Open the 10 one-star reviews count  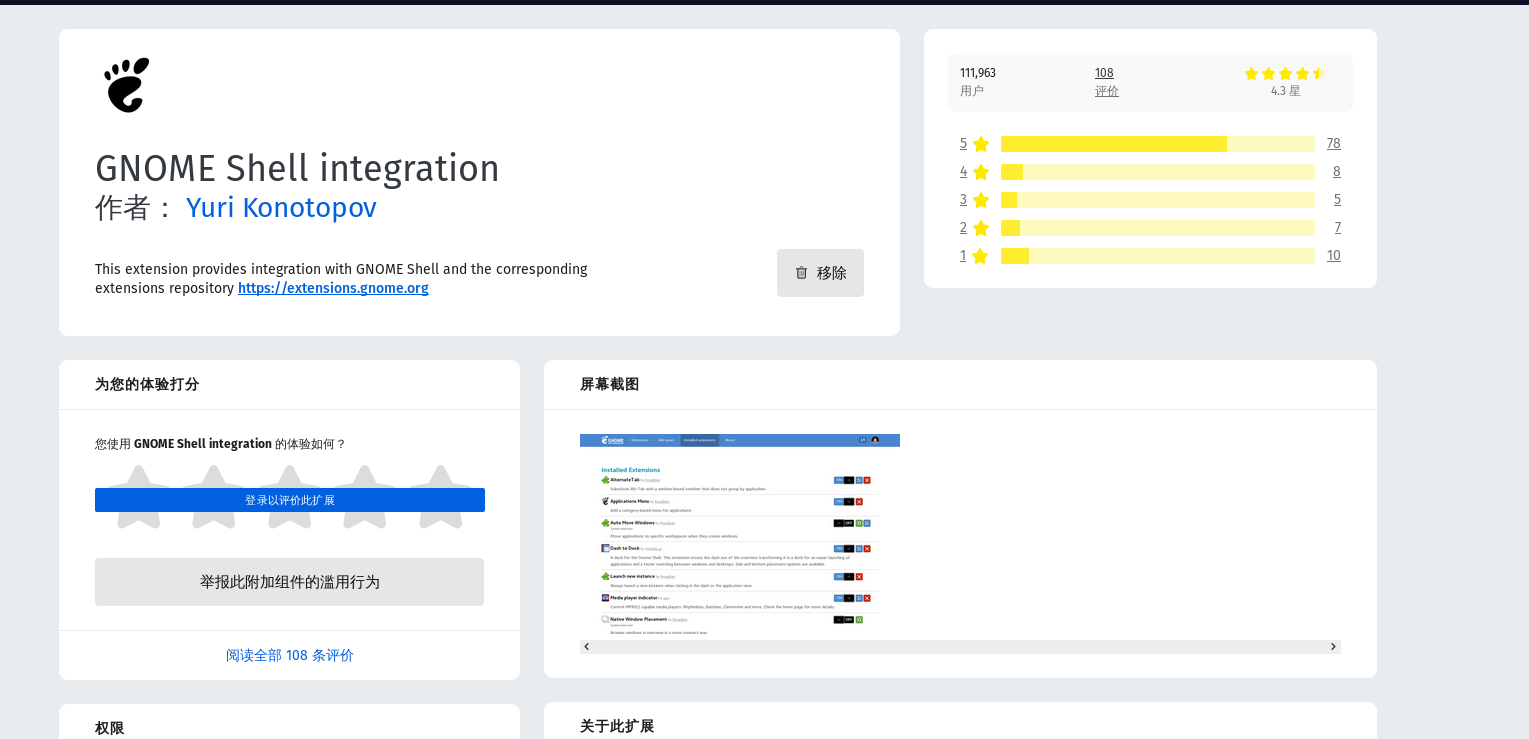1333,256
